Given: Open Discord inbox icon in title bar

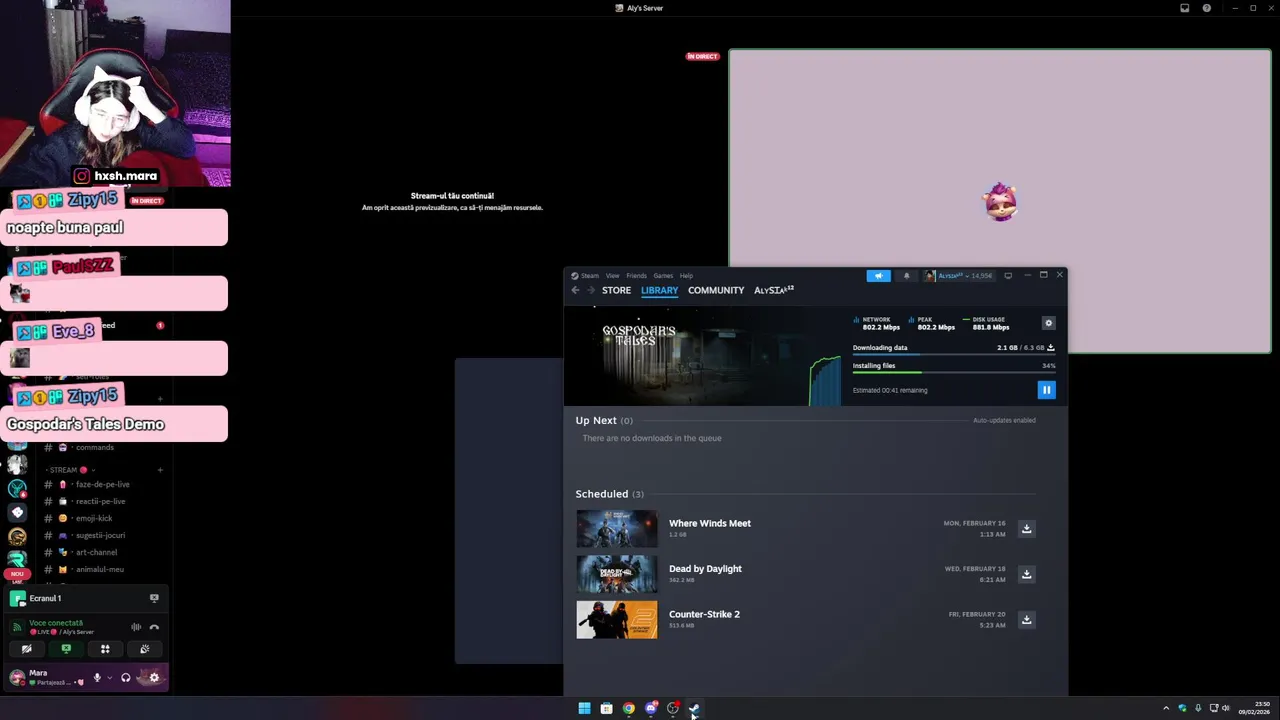Looking at the screenshot, I should pyautogui.click(x=1185, y=8).
